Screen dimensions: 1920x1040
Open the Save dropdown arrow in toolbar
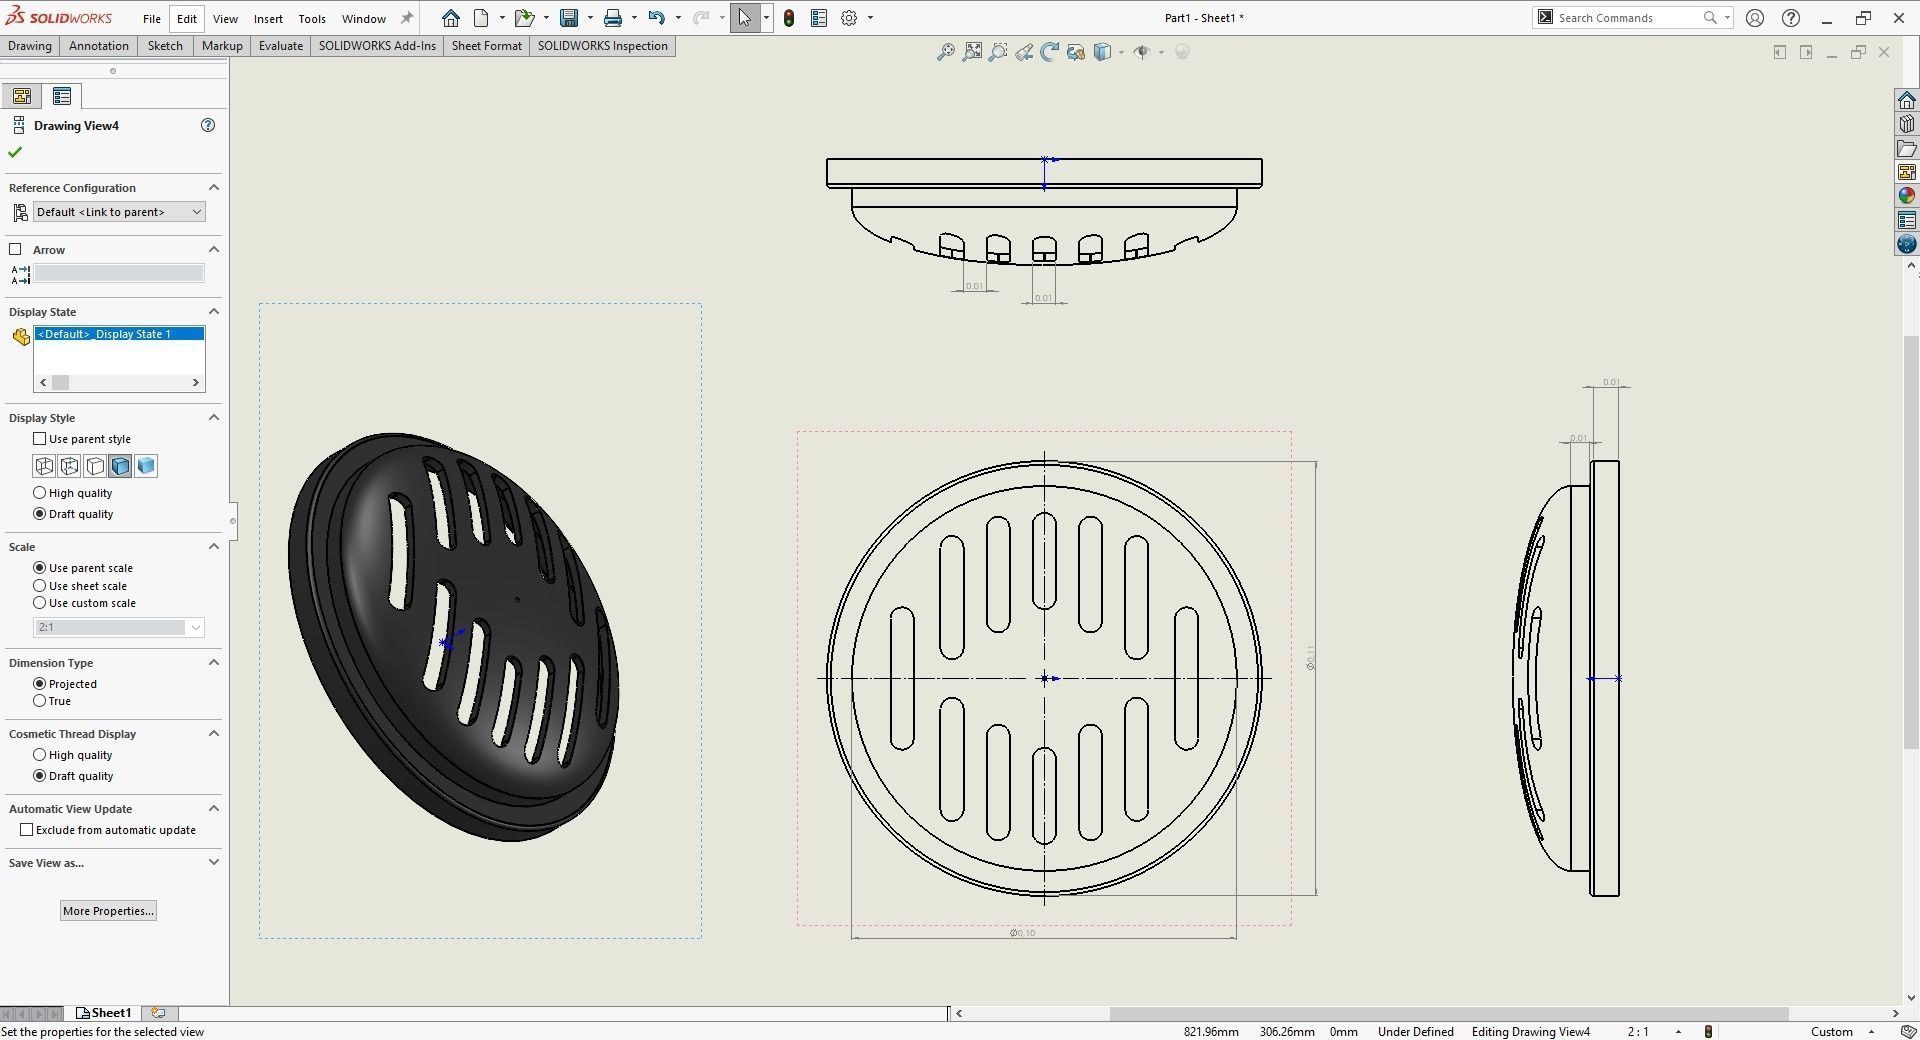tap(590, 18)
